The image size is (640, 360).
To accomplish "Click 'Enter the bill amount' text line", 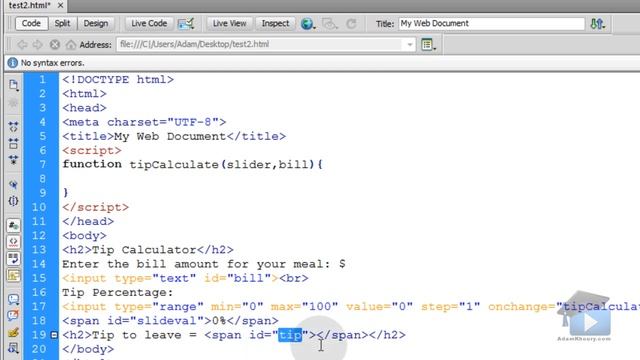I will [x=204, y=264].
